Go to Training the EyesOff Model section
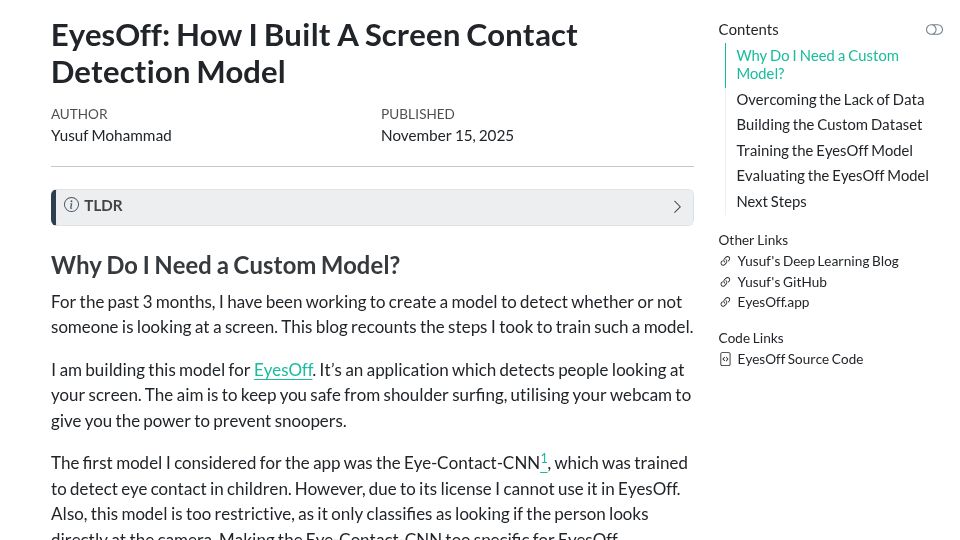Image resolution: width=960 pixels, height=540 pixels. [x=824, y=151]
